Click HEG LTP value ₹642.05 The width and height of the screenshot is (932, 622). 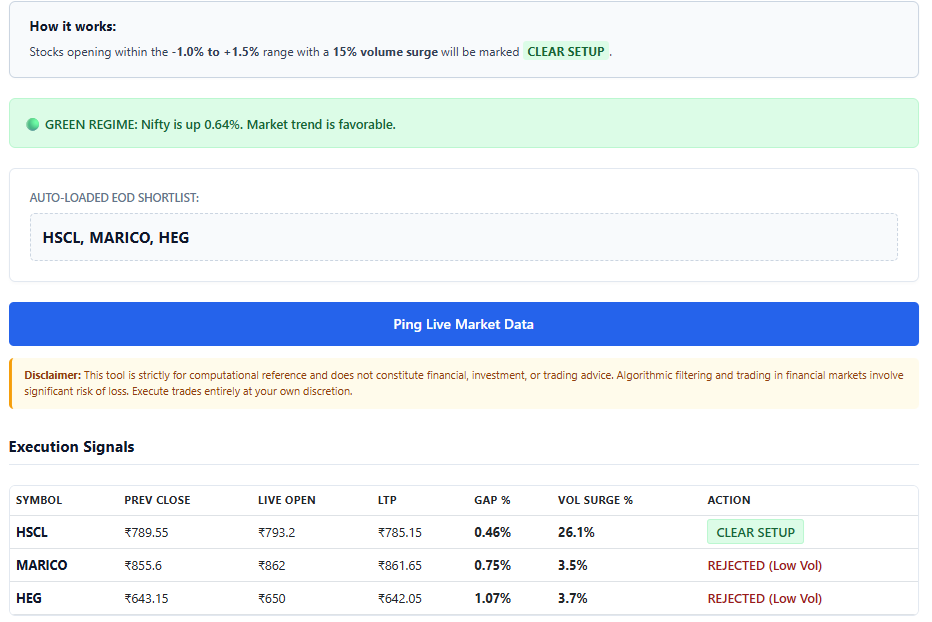pyautogui.click(x=400, y=598)
